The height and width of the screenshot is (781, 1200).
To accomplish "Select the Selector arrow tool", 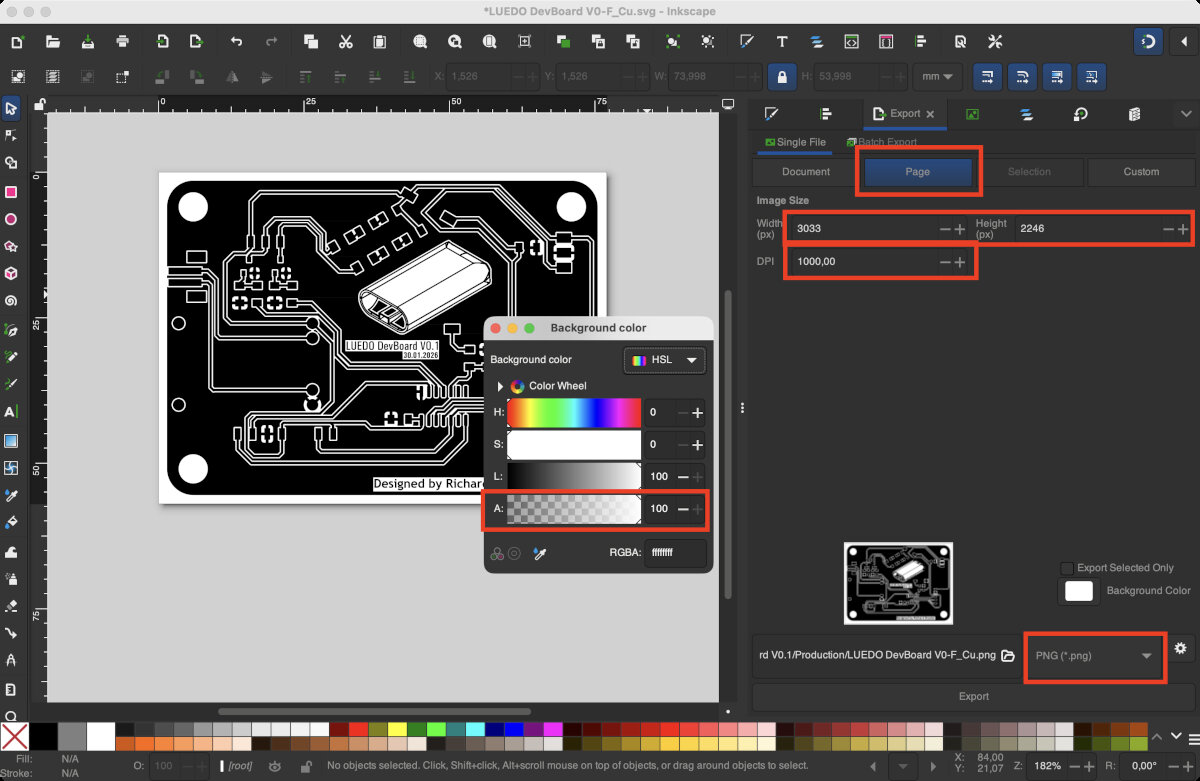I will click(11, 108).
